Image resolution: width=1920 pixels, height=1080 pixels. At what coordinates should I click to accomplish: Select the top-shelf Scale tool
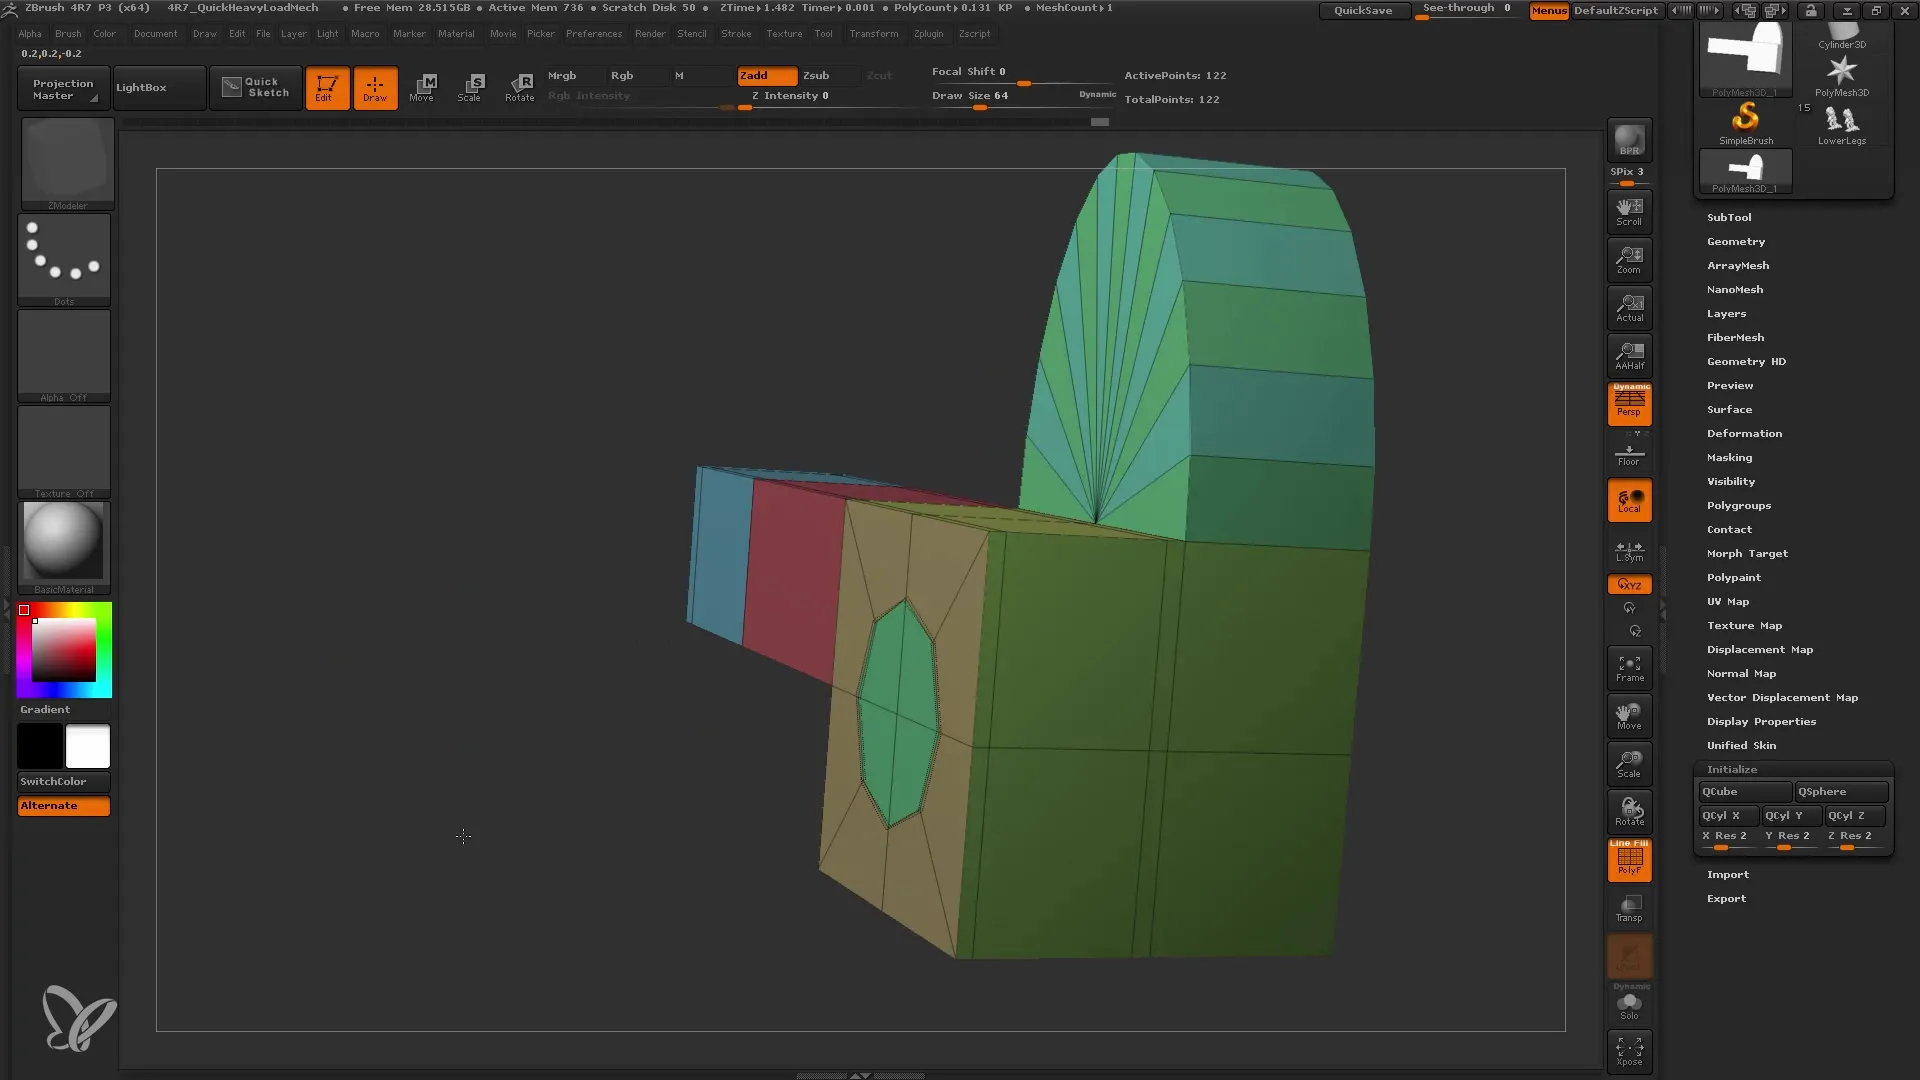pos(470,88)
